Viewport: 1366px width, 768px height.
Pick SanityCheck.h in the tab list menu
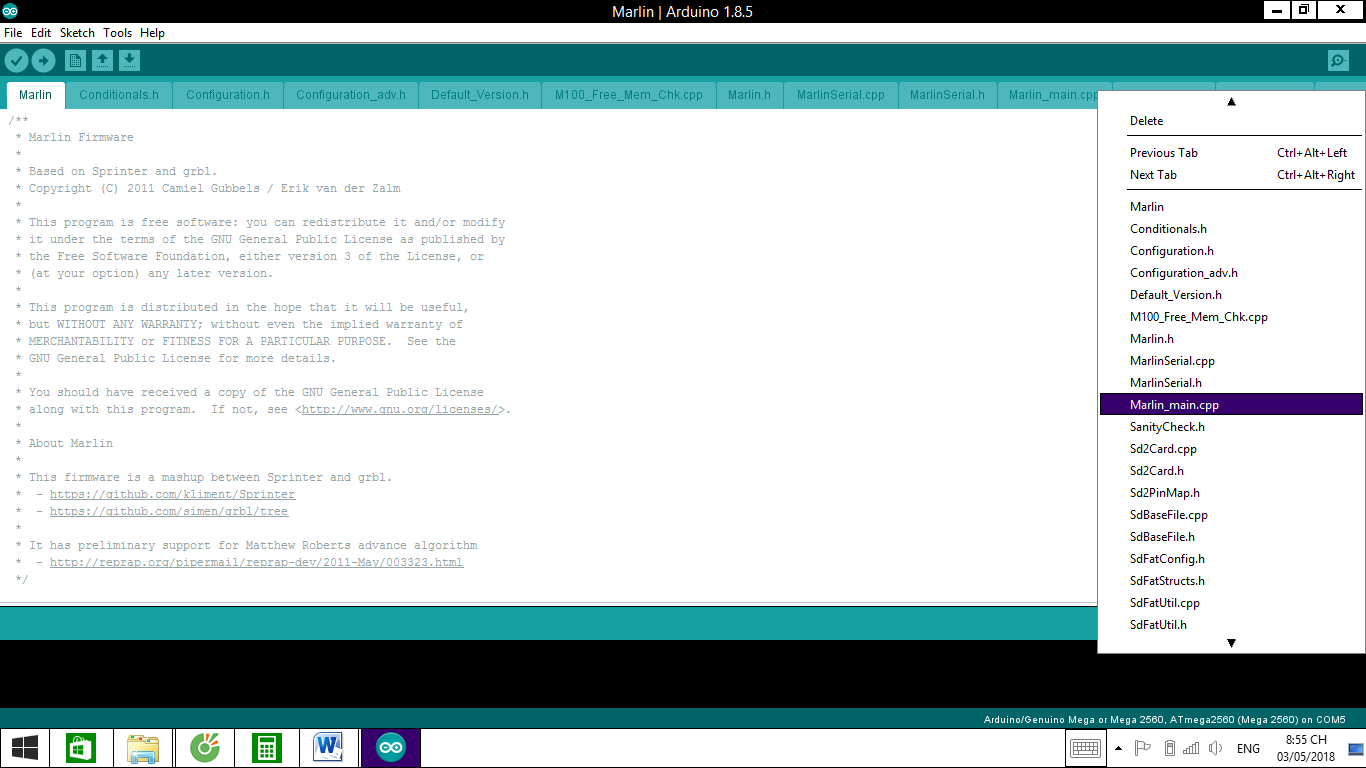1231,427
